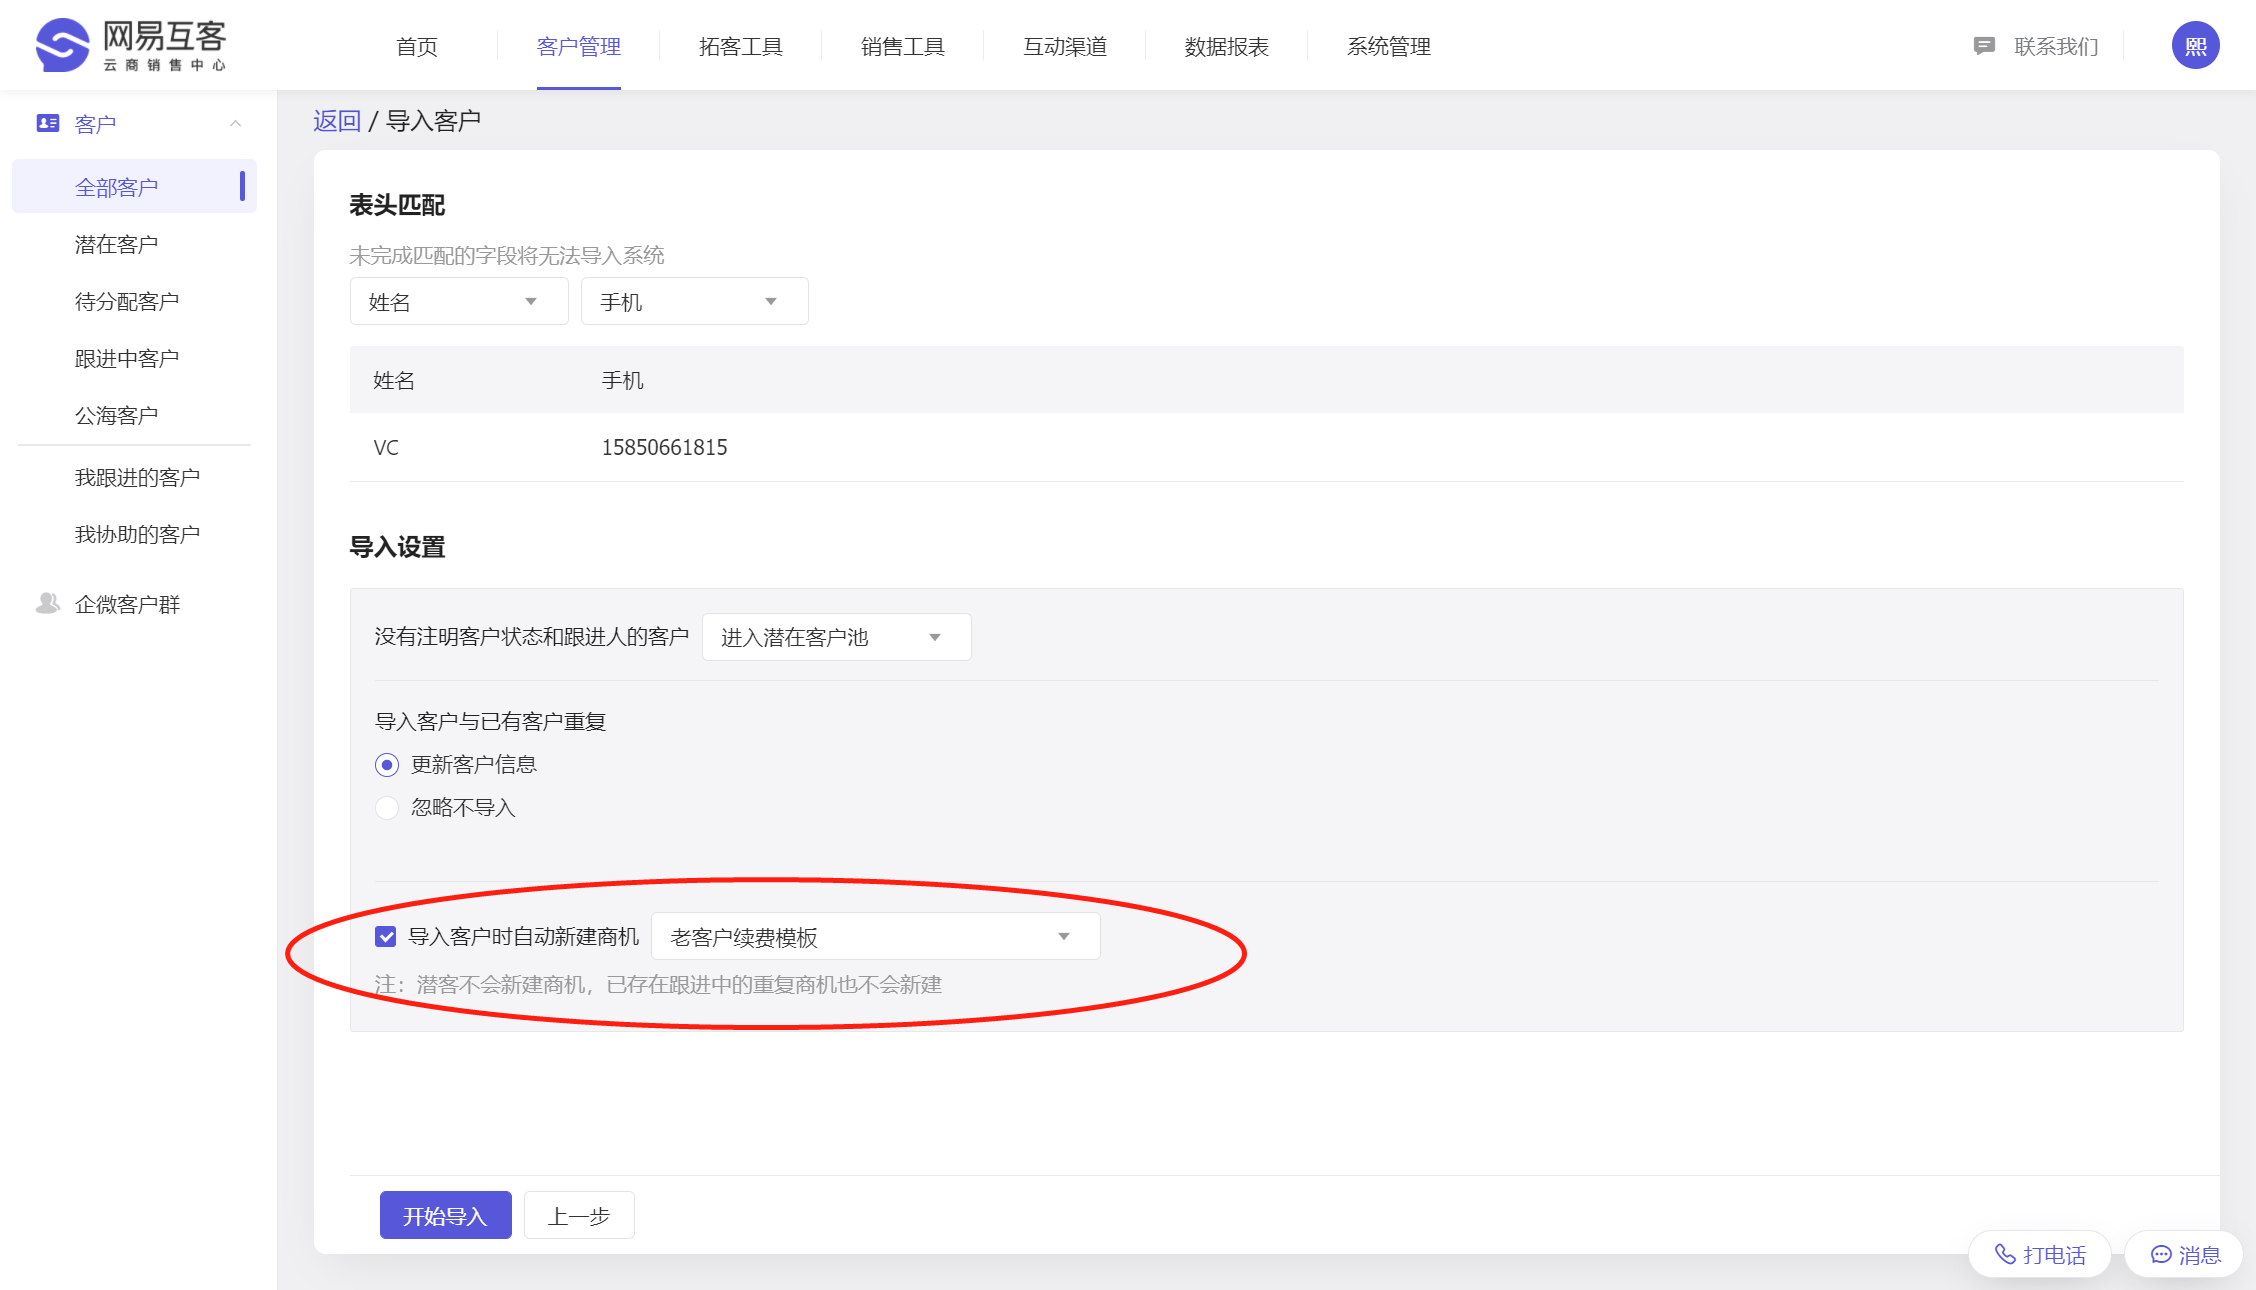Click the 打电话 phone icon

(x=2005, y=1254)
